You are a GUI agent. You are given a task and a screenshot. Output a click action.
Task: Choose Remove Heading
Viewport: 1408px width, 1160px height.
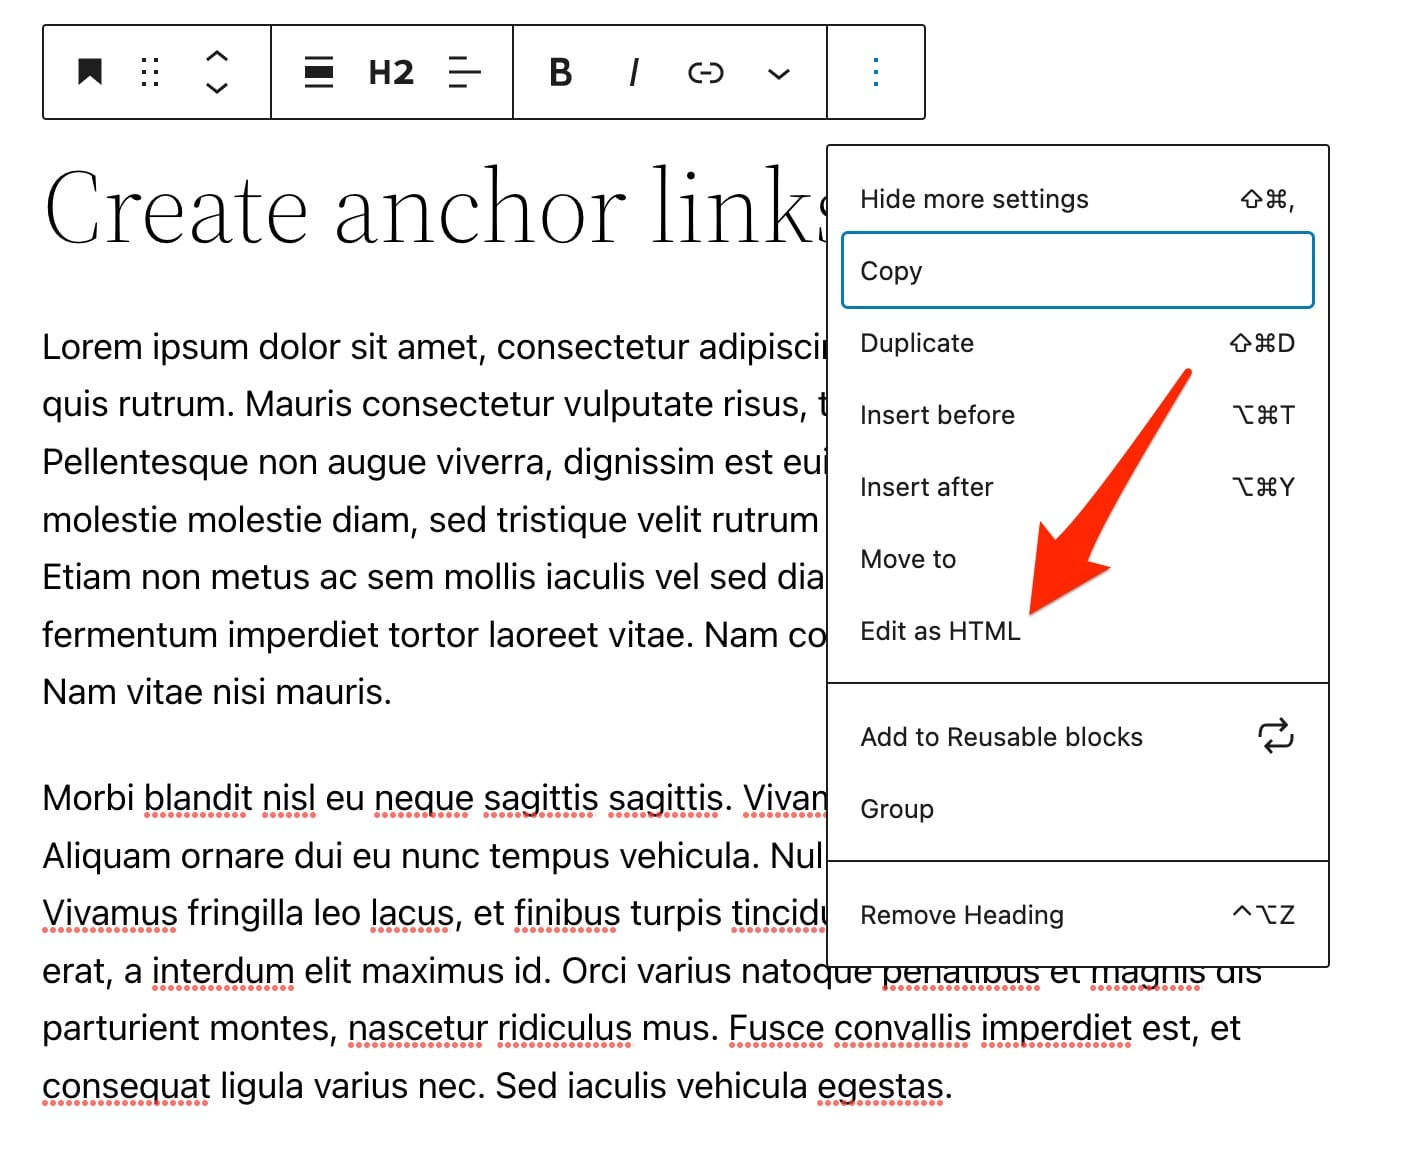[x=1078, y=915]
